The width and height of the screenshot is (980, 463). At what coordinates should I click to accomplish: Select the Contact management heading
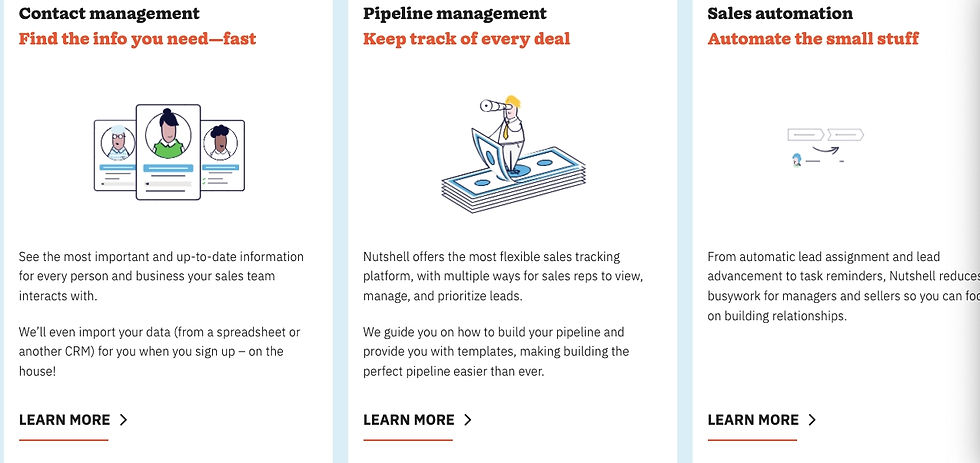[x=109, y=13]
